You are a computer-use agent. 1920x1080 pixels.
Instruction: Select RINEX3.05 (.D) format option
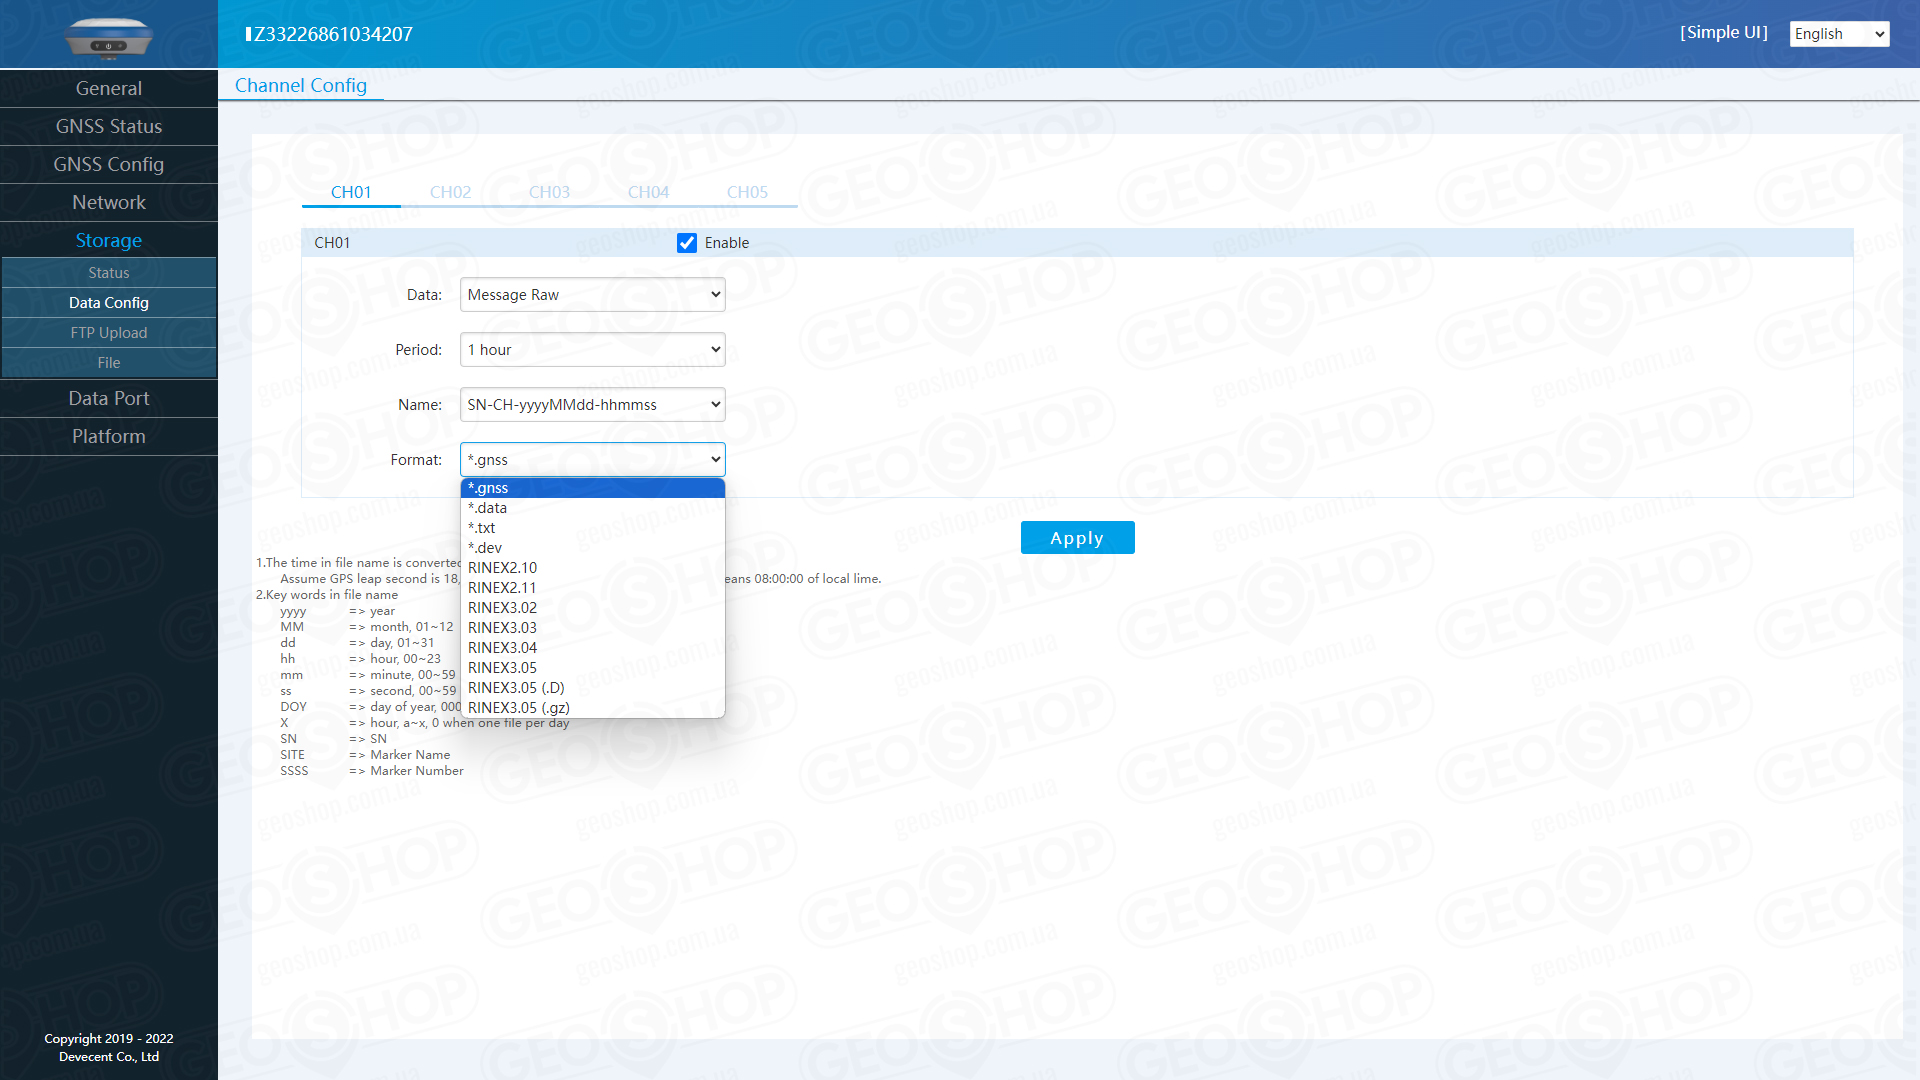[592, 688]
